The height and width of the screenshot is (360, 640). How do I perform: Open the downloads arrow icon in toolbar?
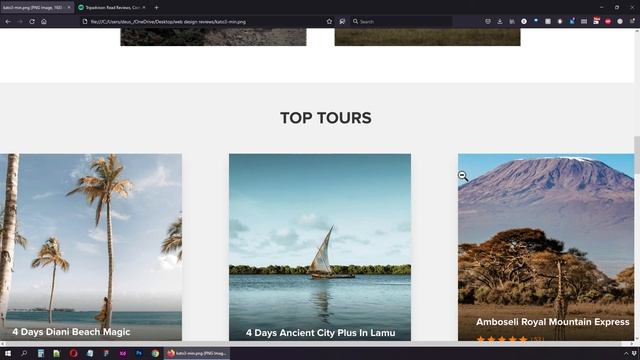[x=500, y=22]
